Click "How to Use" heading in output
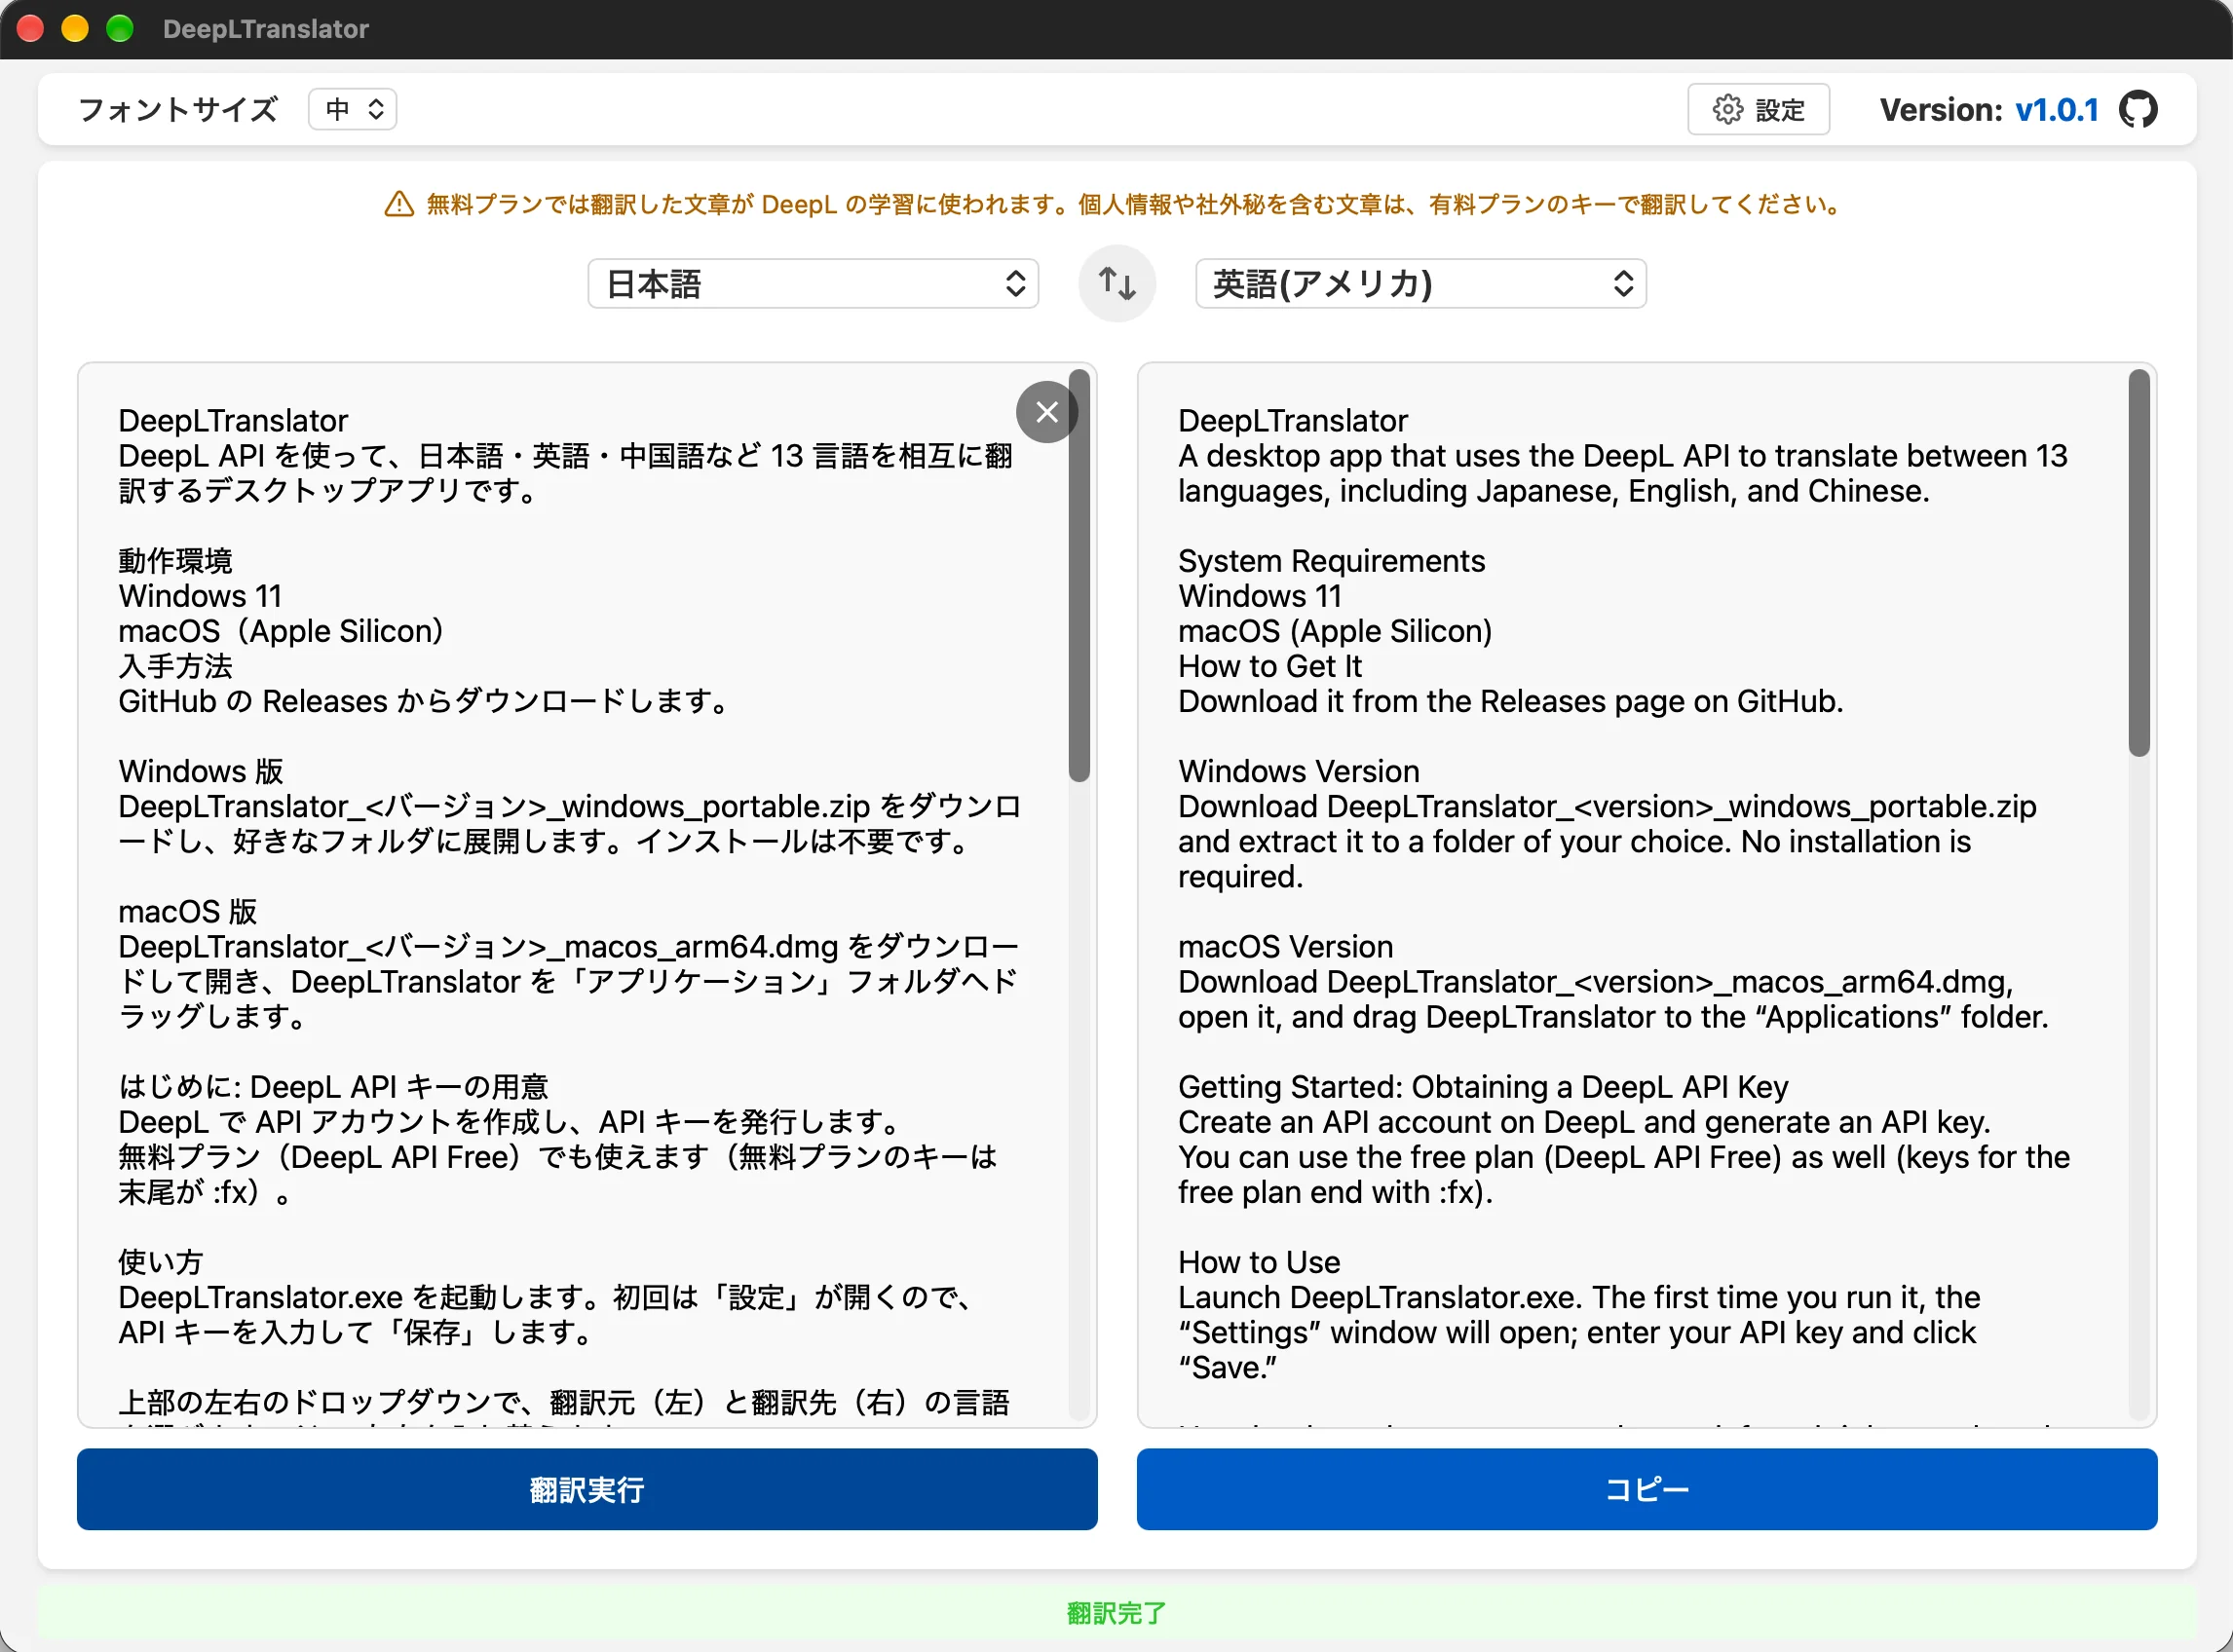 click(x=1258, y=1262)
